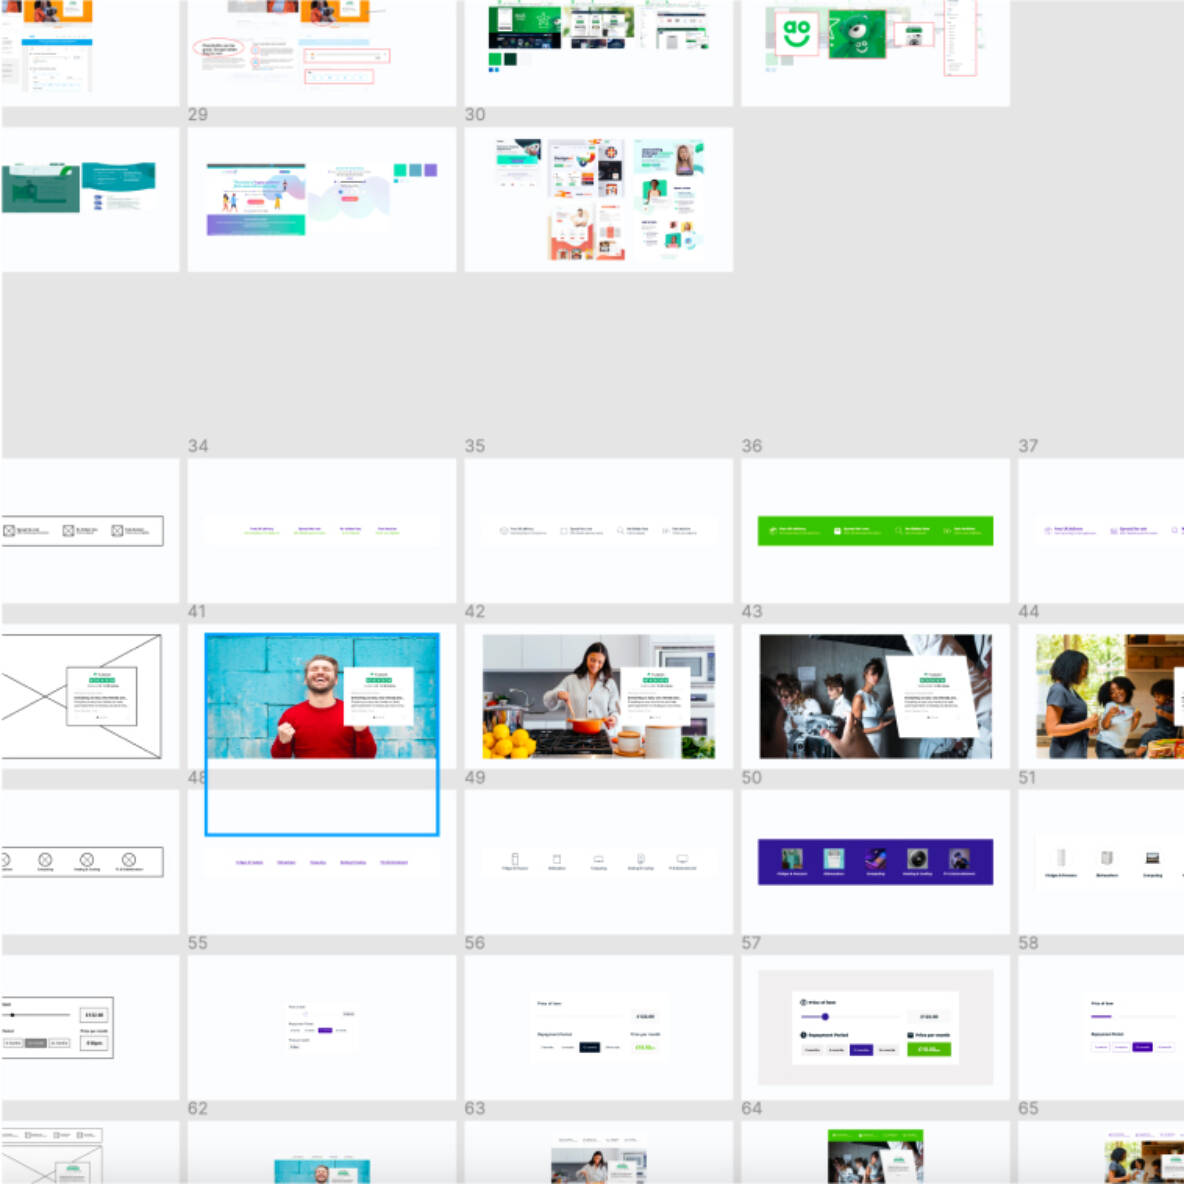This screenshot has width=1184, height=1184.
Task: Open artboard 36 with green benefits bar
Action: (875, 531)
